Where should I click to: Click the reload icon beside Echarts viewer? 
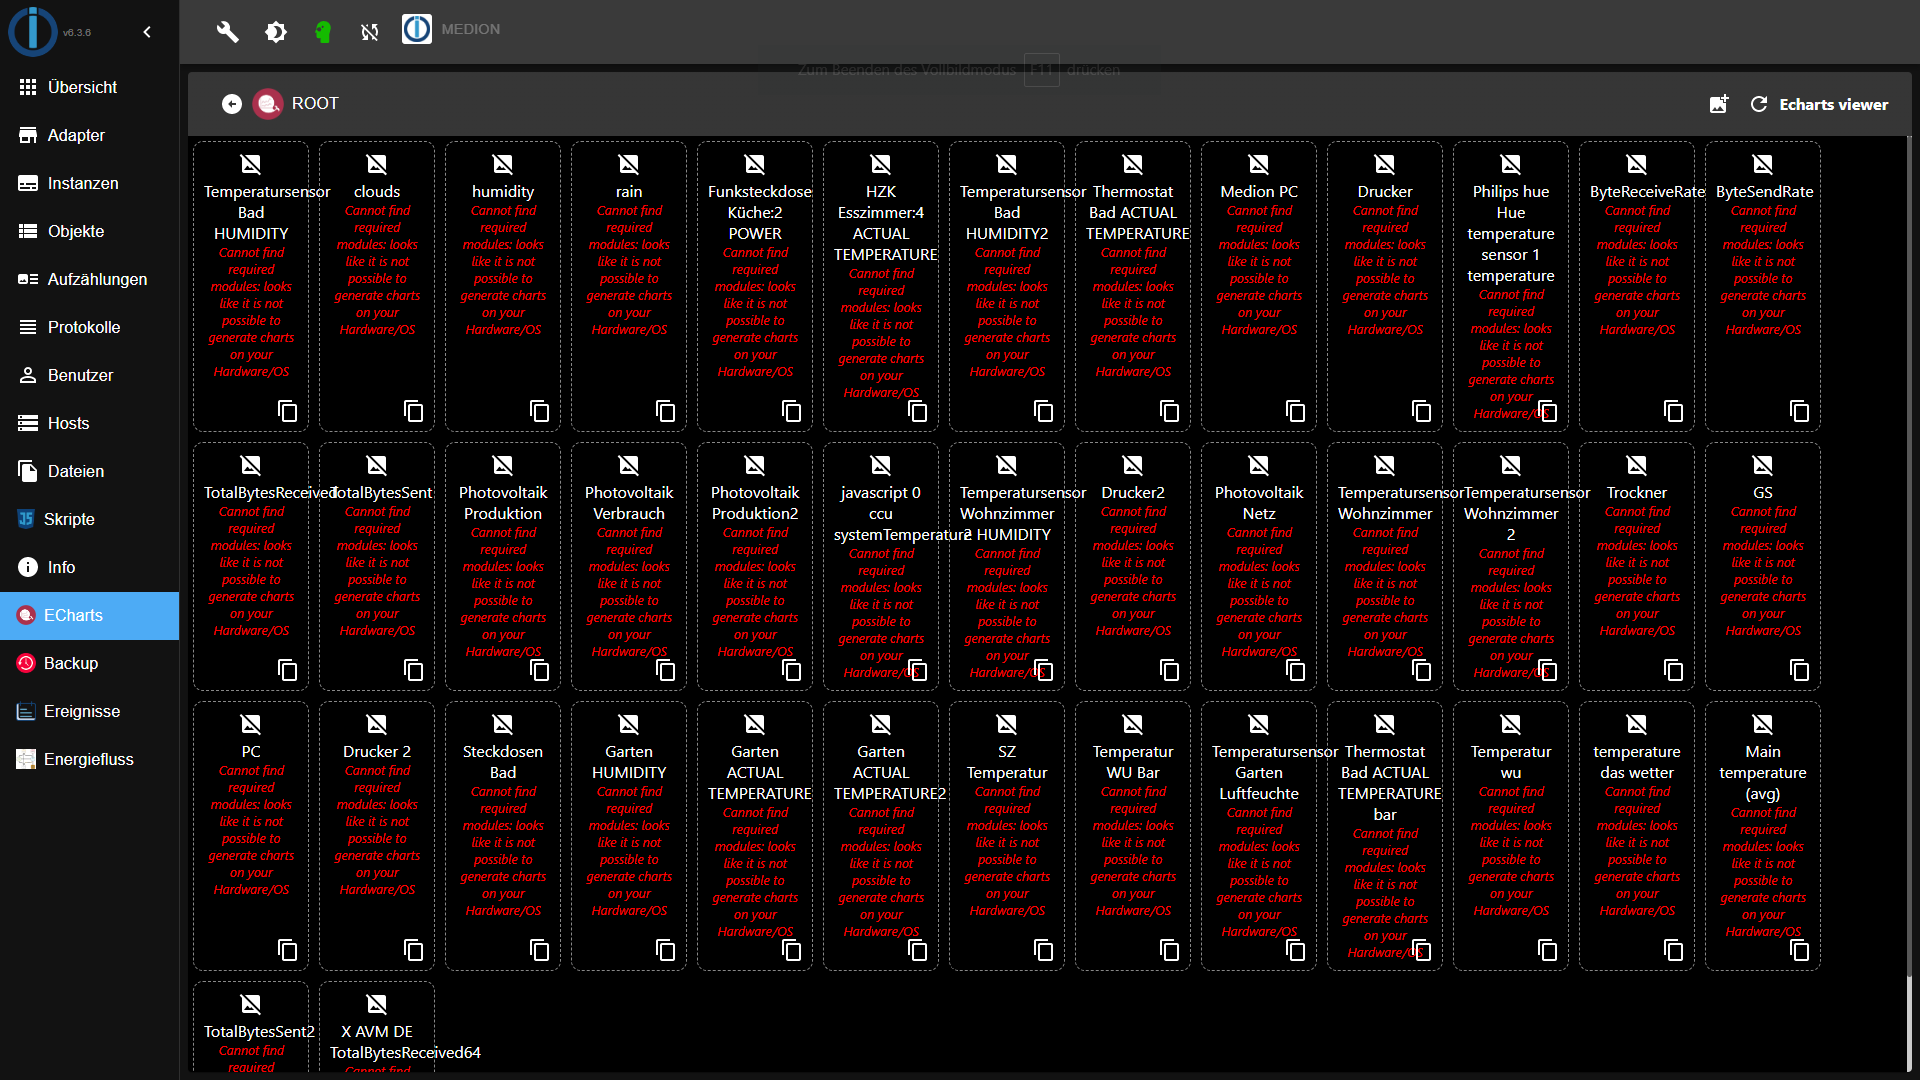(1759, 104)
